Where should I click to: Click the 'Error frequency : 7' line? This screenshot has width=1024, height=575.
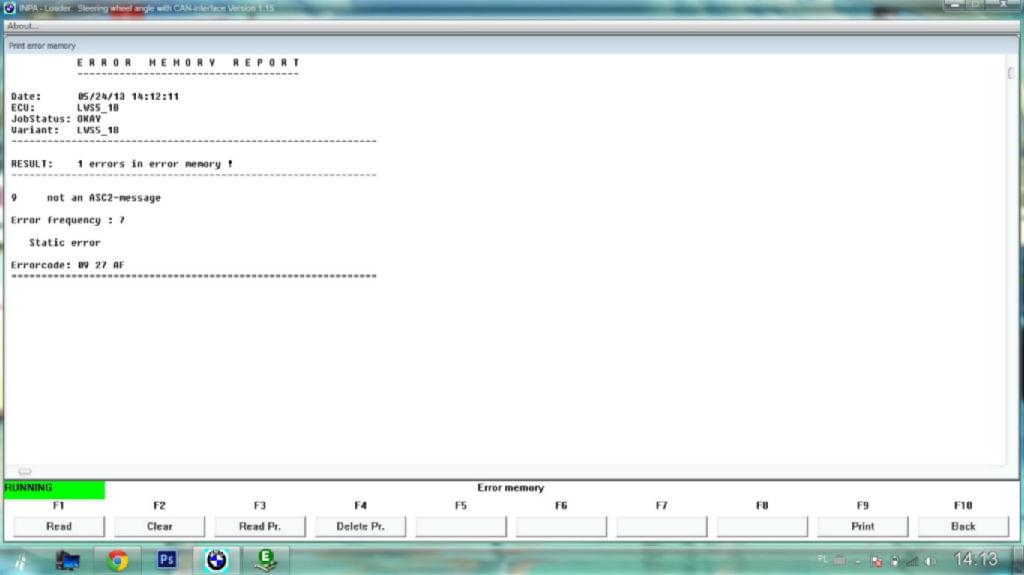click(x=68, y=220)
